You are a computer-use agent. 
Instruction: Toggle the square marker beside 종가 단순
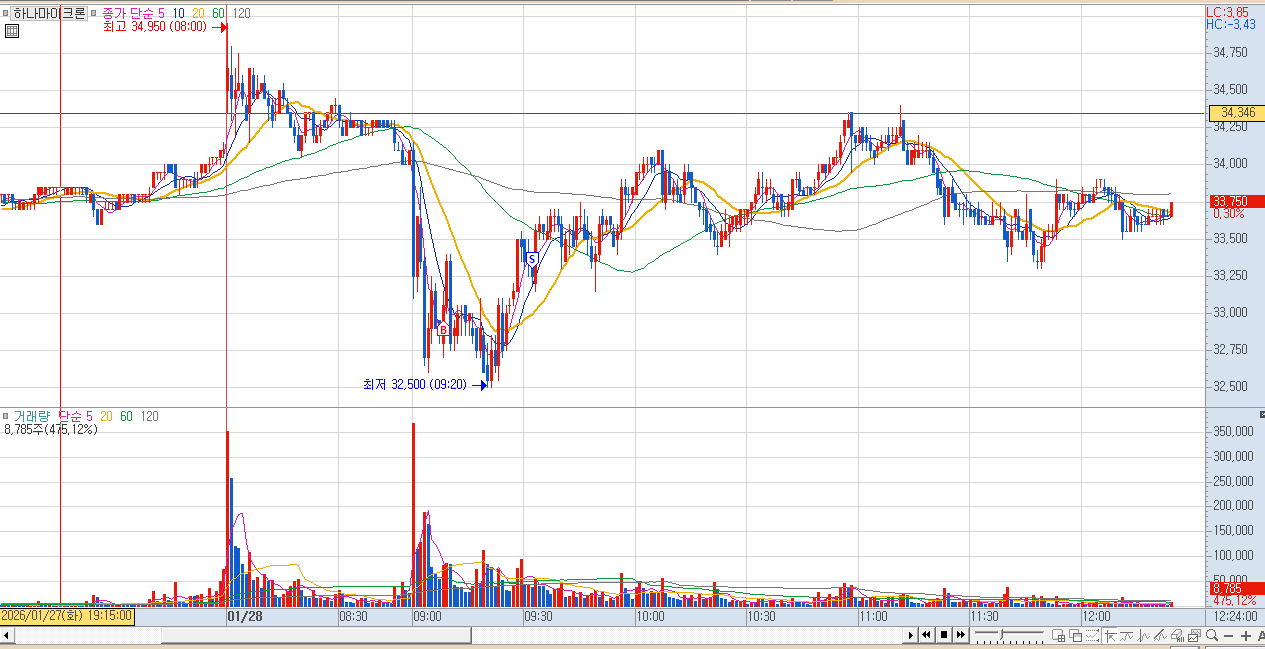click(x=95, y=14)
